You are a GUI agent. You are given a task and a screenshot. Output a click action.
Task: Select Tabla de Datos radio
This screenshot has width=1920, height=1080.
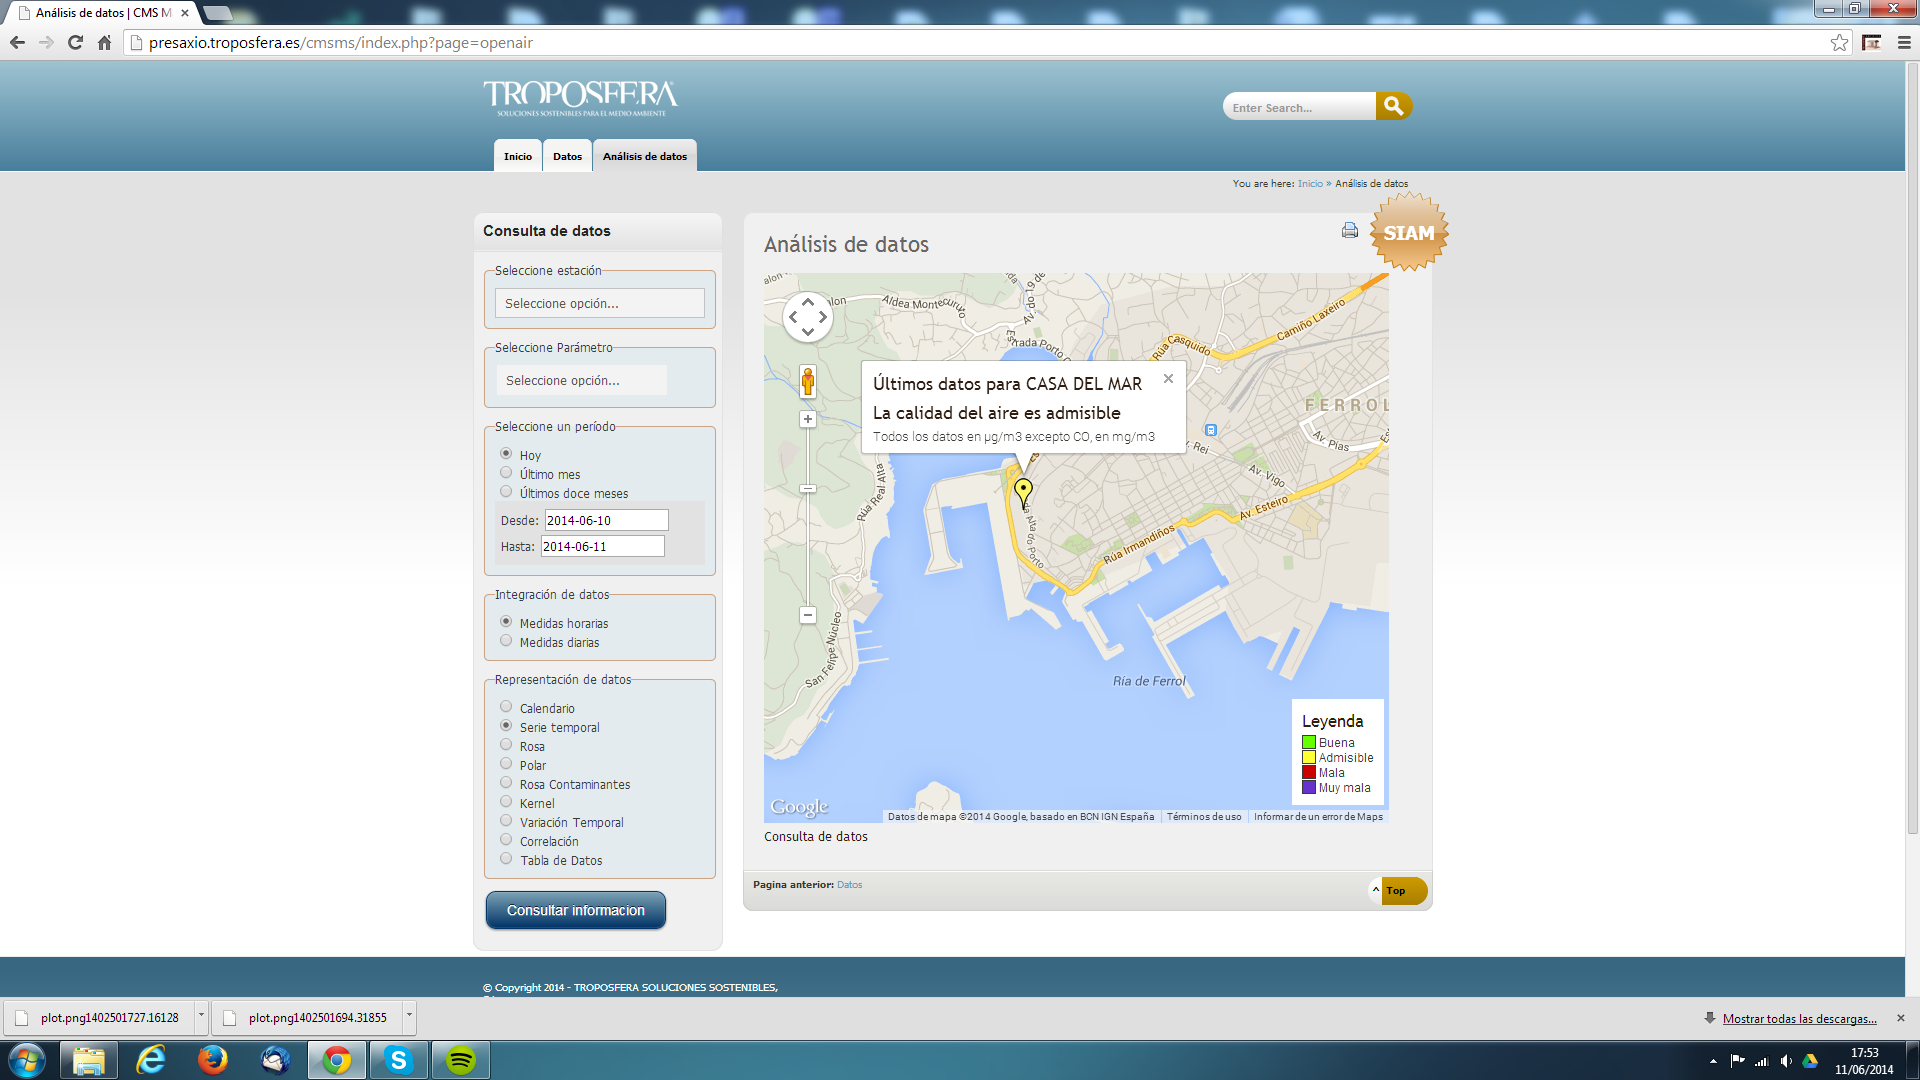(x=506, y=859)
